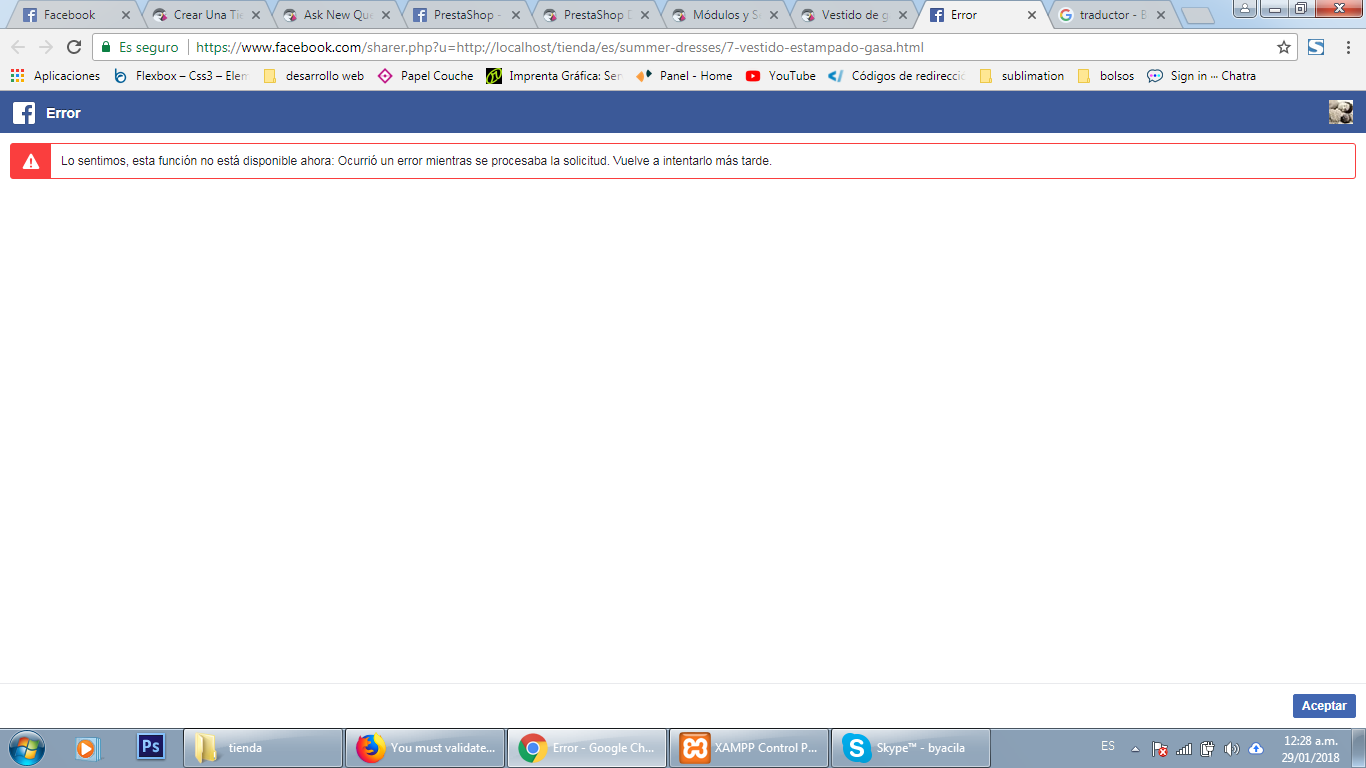Open the Flexbox – Css3 bookmark
The width and height of the screenshot is (1366, 768).
point(180,76)
